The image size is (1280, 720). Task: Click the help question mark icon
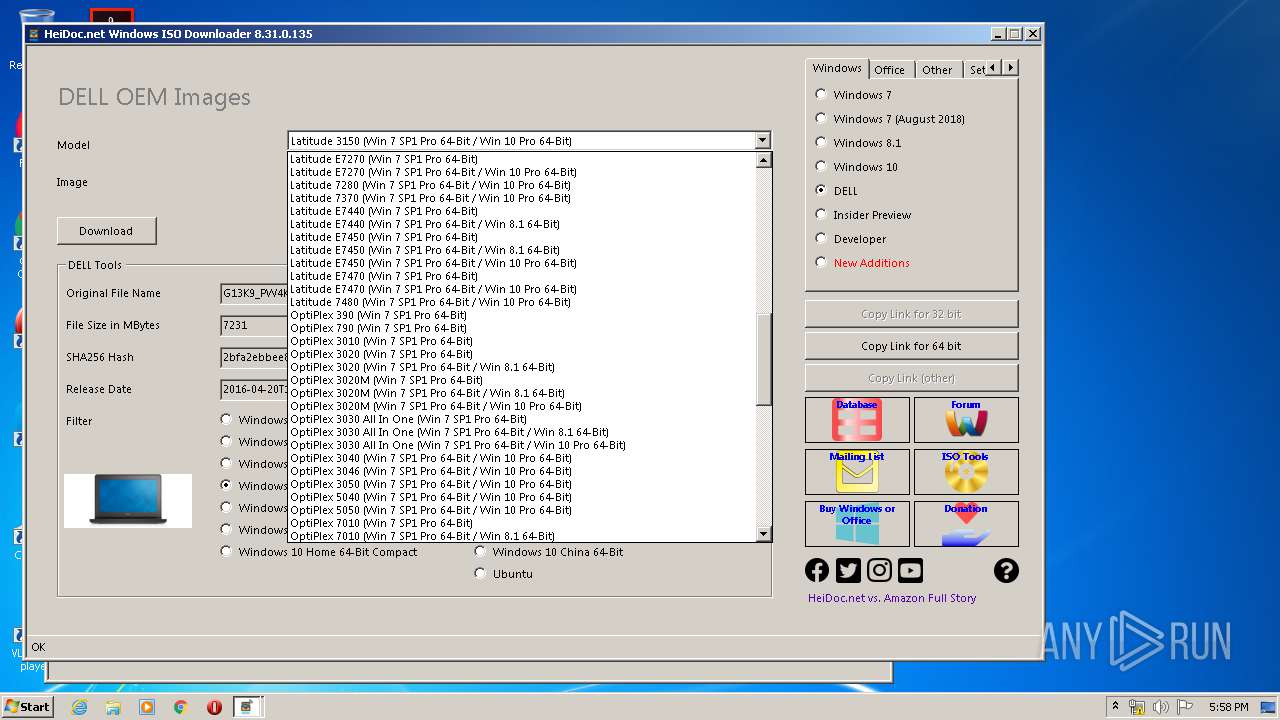click(1006, 570)
